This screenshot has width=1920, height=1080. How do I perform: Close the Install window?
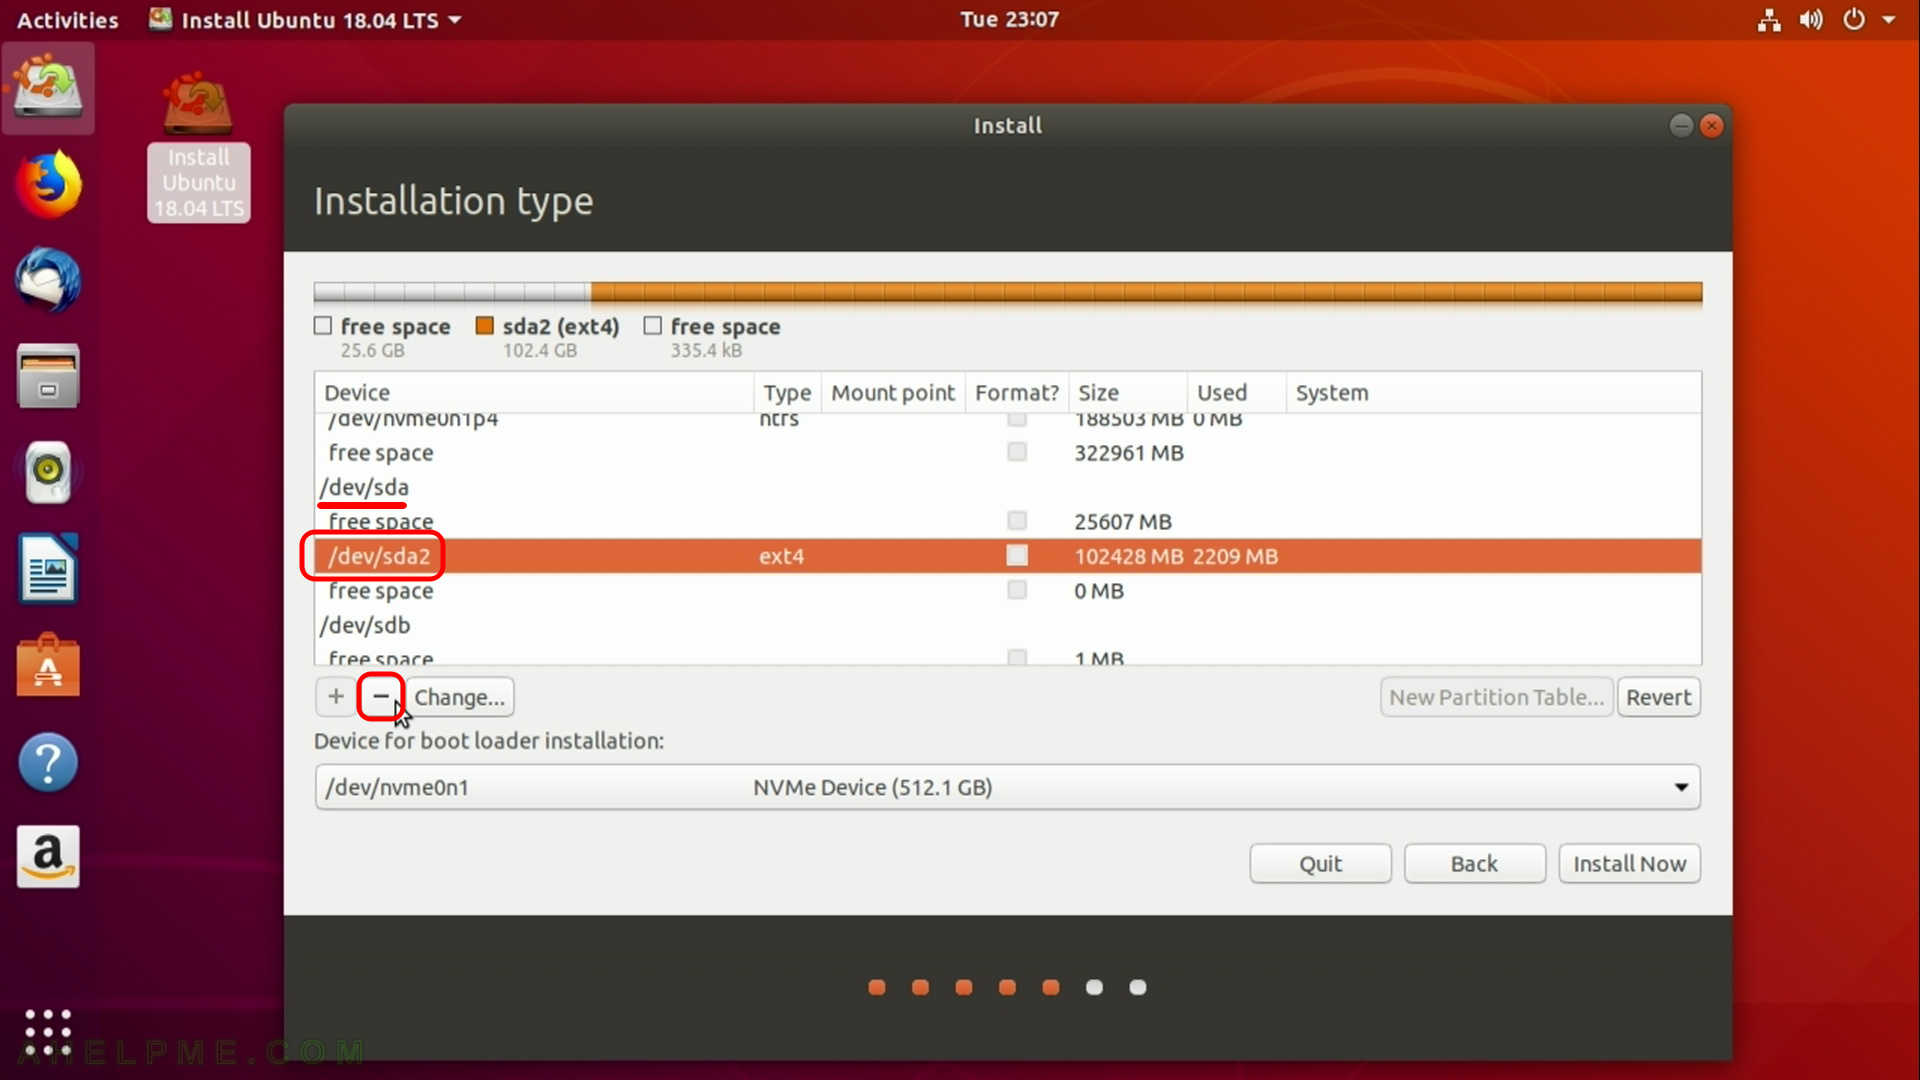point(1712,125)
